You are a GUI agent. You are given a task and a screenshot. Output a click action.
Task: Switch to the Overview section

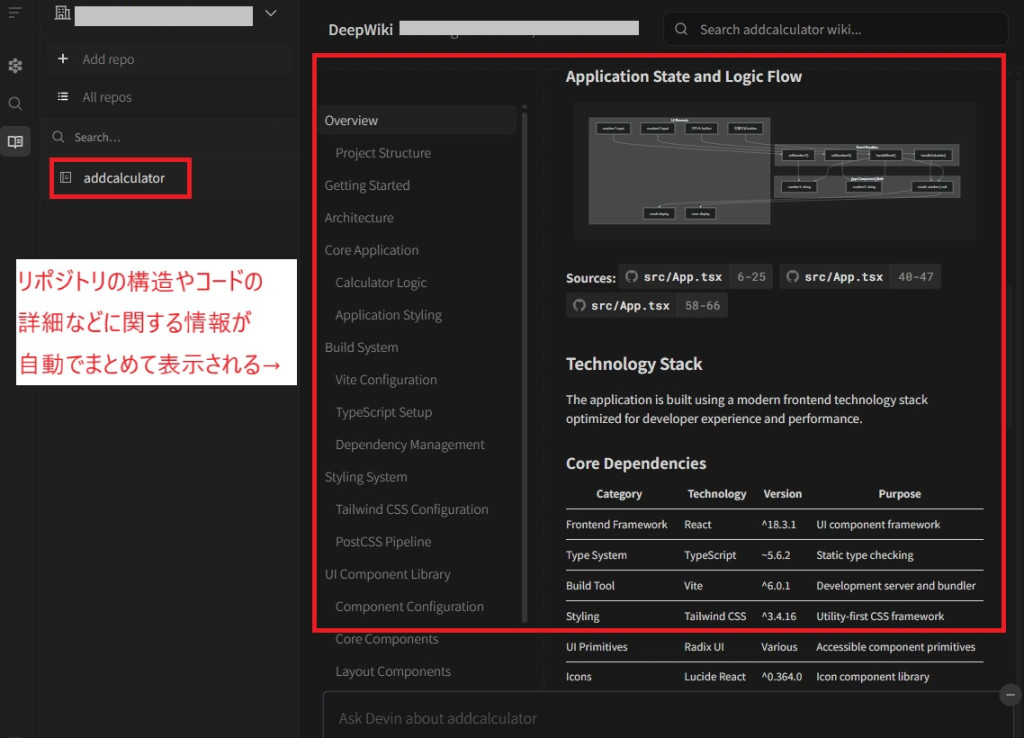coord(351,120)
